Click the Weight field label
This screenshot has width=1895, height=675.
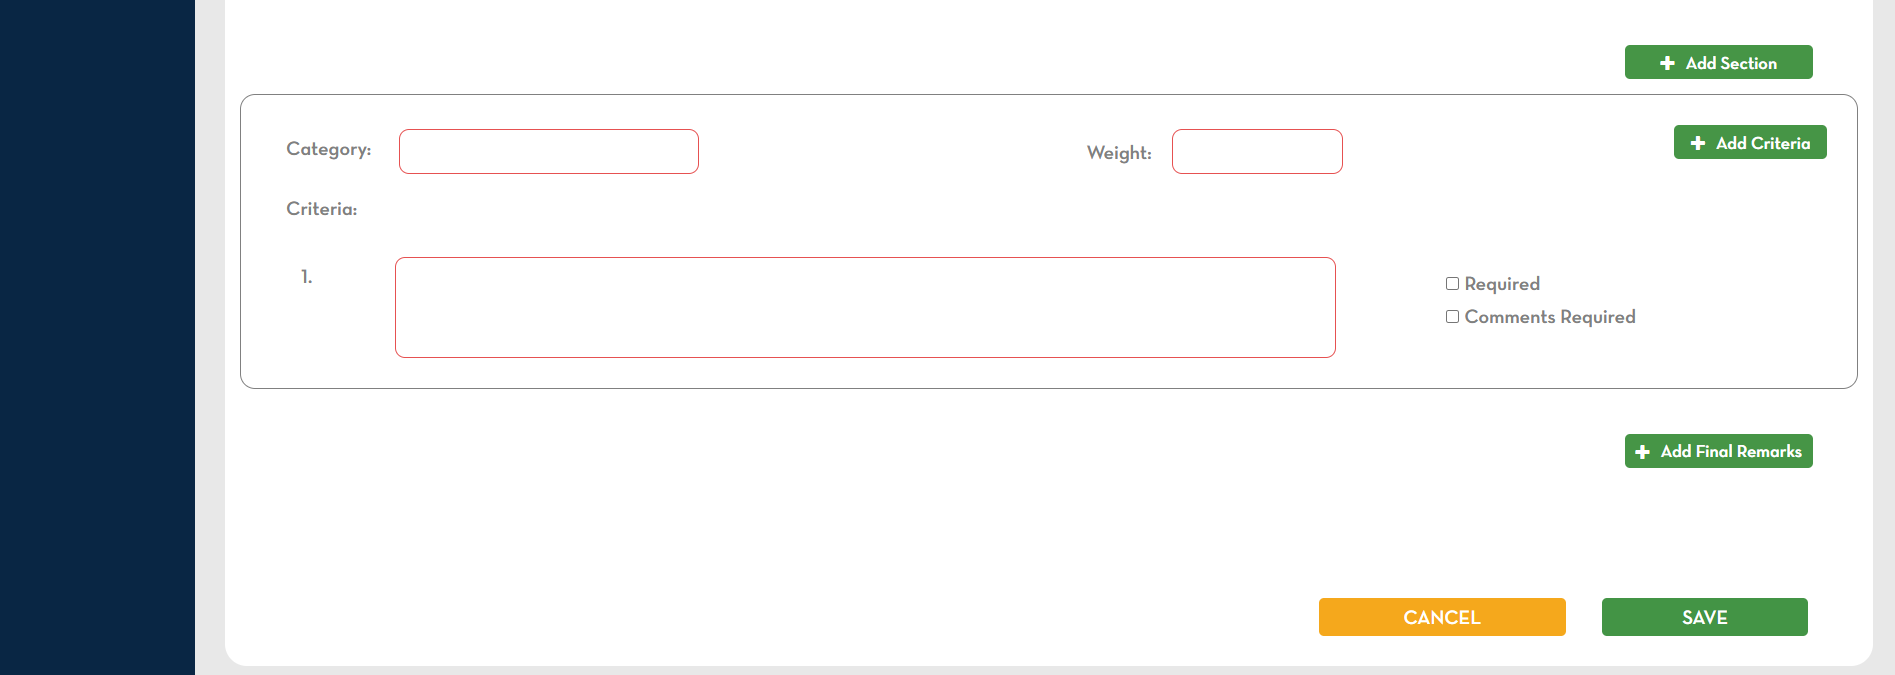point(1119,153)
